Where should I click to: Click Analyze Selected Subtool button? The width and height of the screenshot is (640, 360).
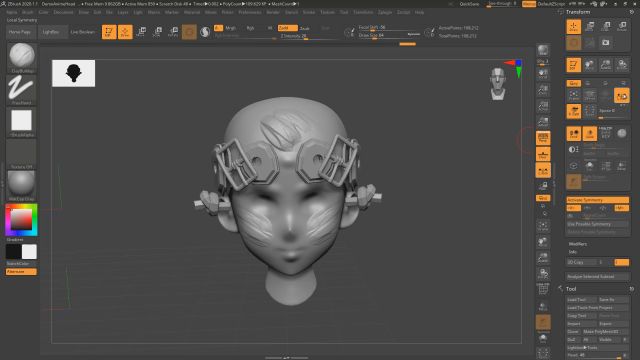coord(598,276)
